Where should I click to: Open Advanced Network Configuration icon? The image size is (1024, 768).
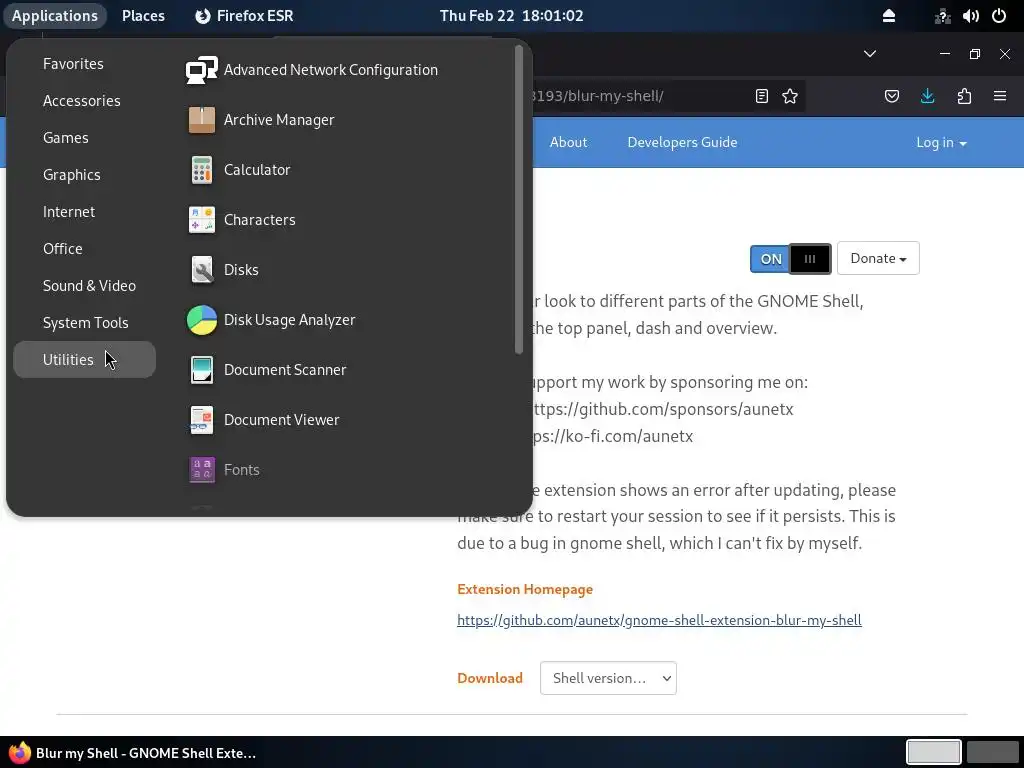pos(201,70)
